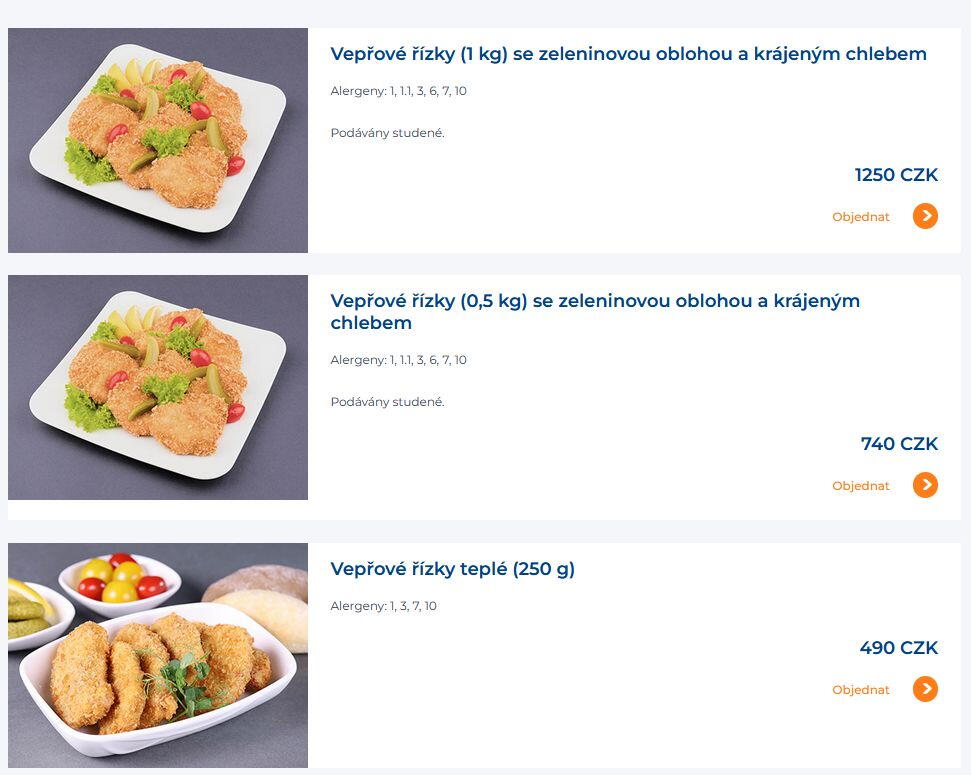Click orange arrow icon for 0,5 kg řízky
This screenshot has width=971, height=775.
coord(925,485)
